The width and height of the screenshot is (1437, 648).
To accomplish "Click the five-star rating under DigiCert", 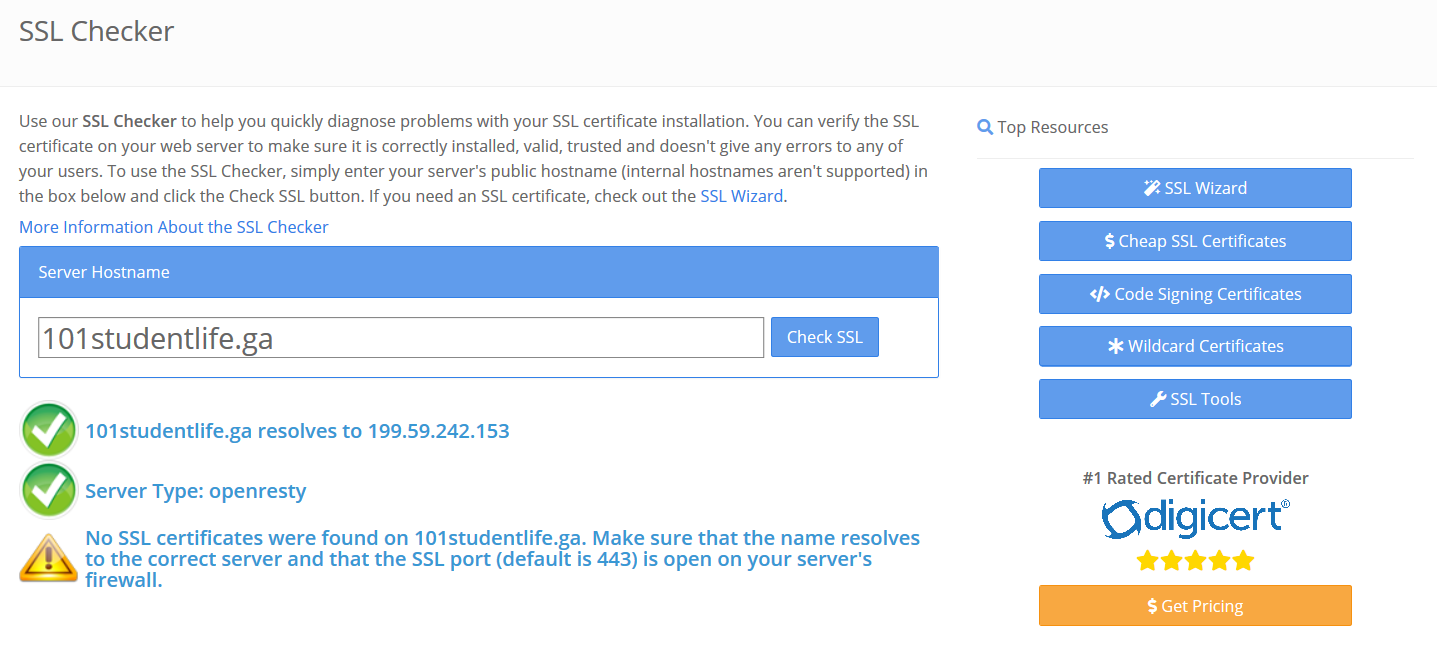I will (x=1195, y=561).
